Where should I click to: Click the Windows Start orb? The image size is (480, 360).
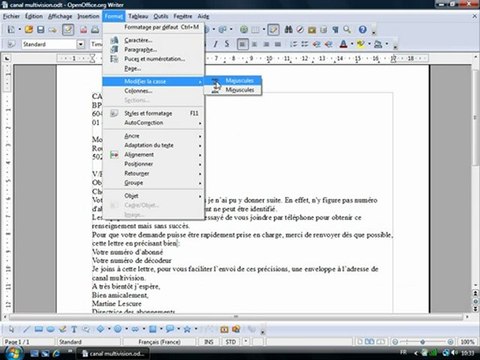pos(13,353)
